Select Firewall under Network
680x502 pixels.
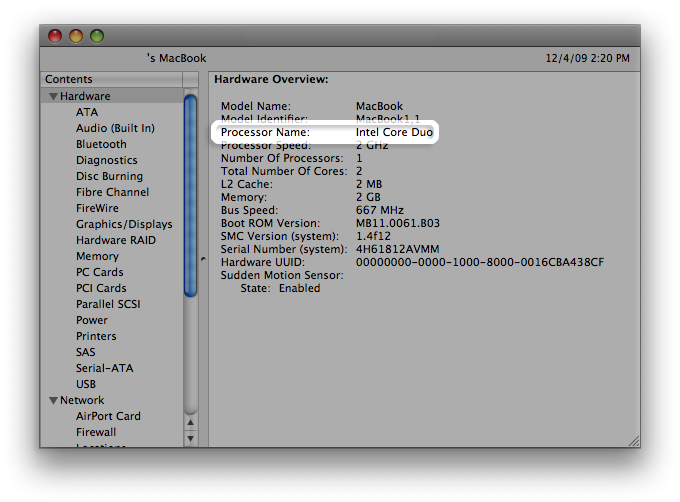click(96, 432)
